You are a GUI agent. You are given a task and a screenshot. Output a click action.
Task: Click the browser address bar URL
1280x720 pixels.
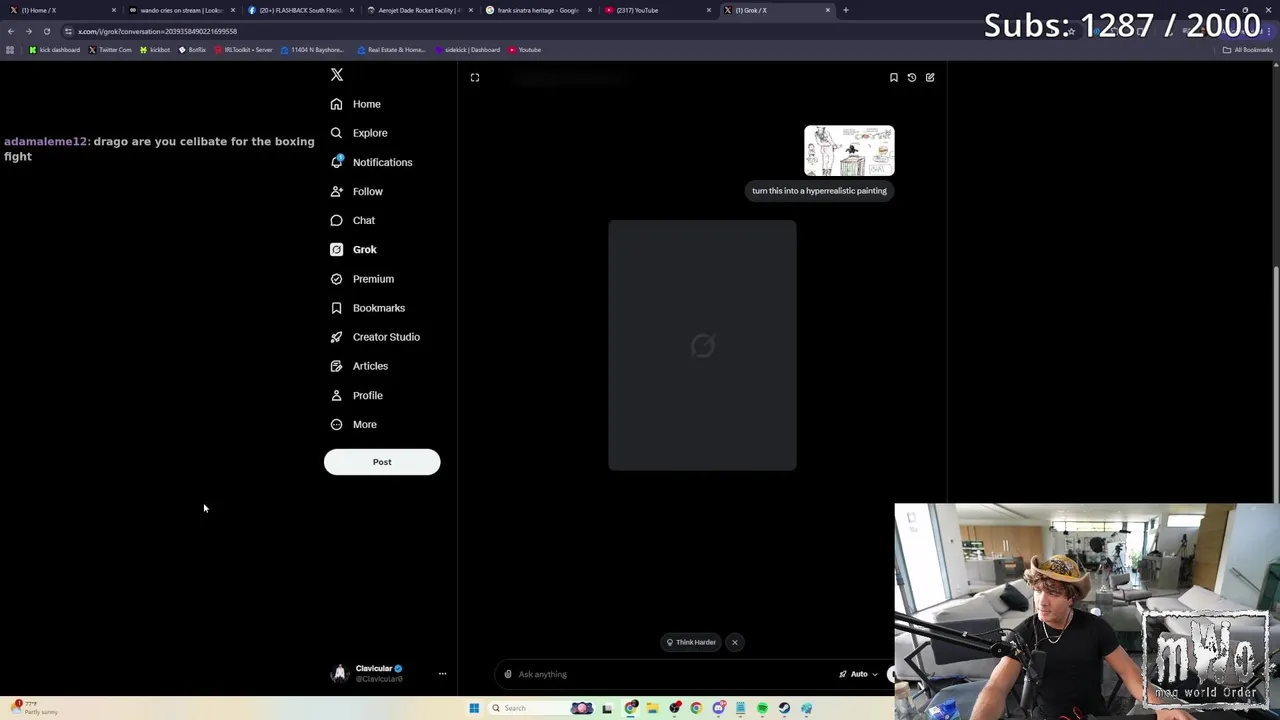pyautogui.click(x=157, y=31)
